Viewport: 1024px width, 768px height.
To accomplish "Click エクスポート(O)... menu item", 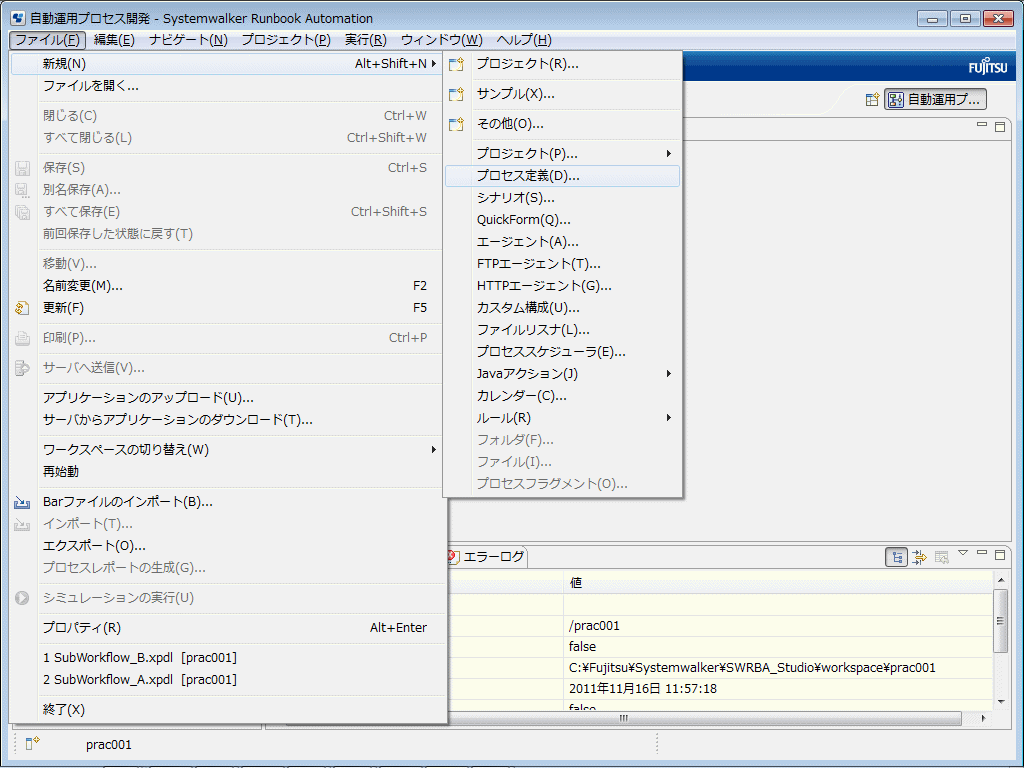I will click(x=227, y=546).
